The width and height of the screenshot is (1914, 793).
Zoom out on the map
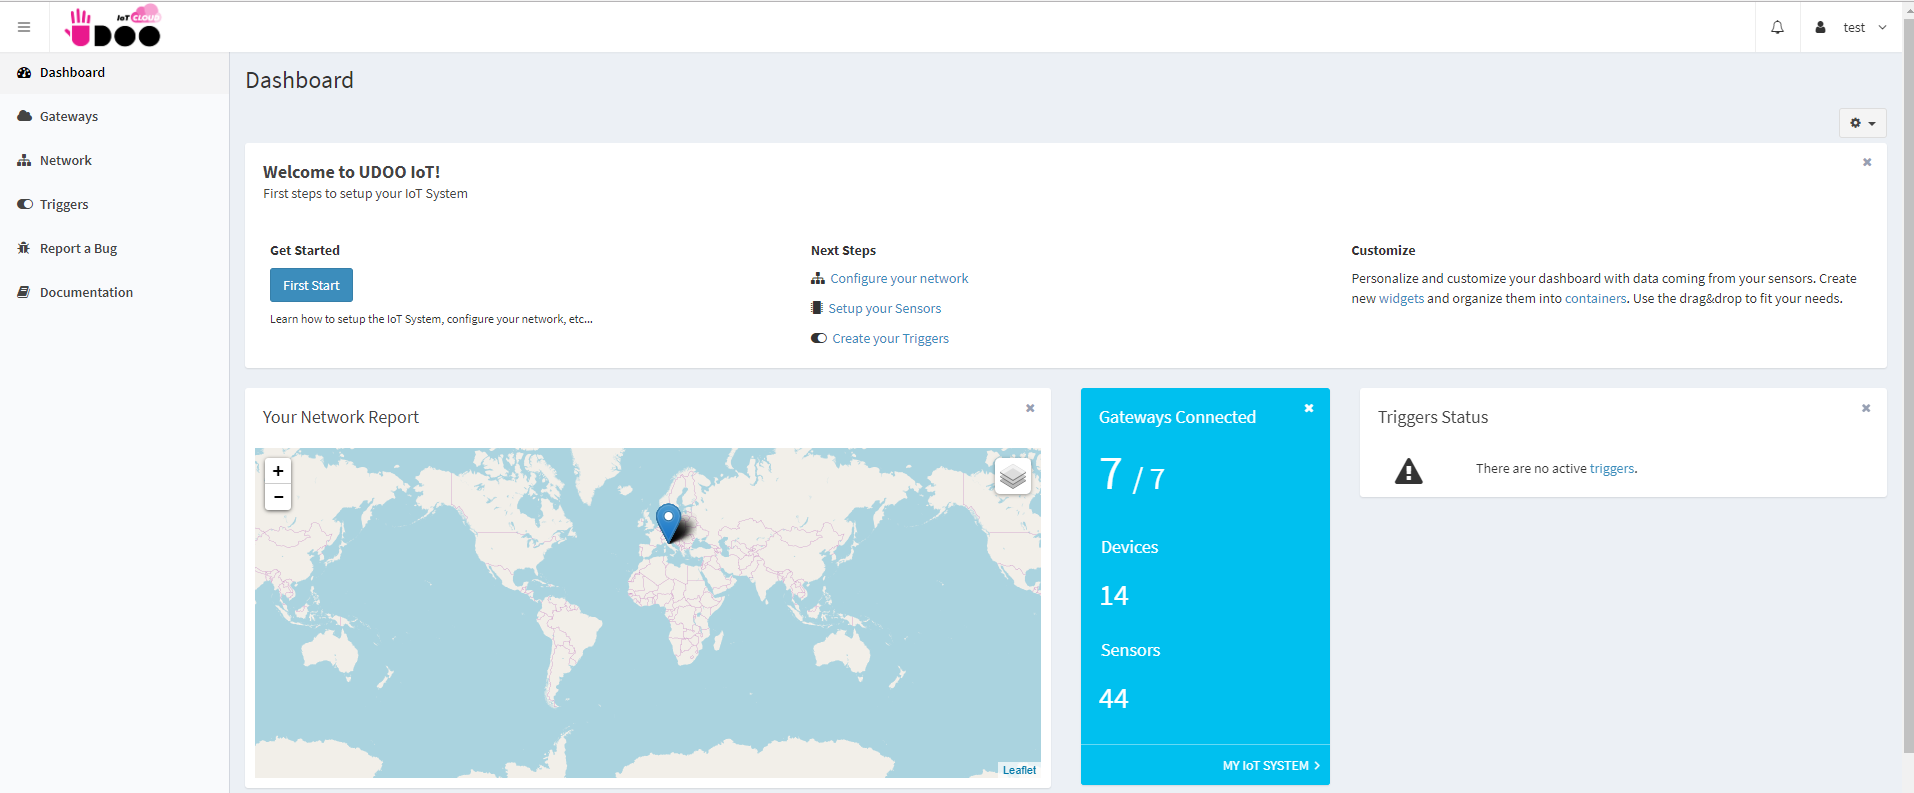(278, 497)
